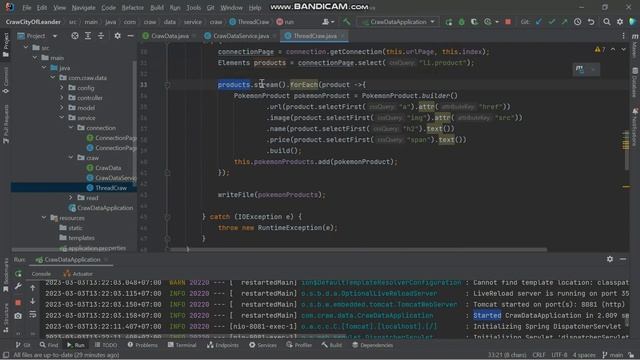640x360 pixels.
Task: Click Select Opened File target icon
Action: 75,36
